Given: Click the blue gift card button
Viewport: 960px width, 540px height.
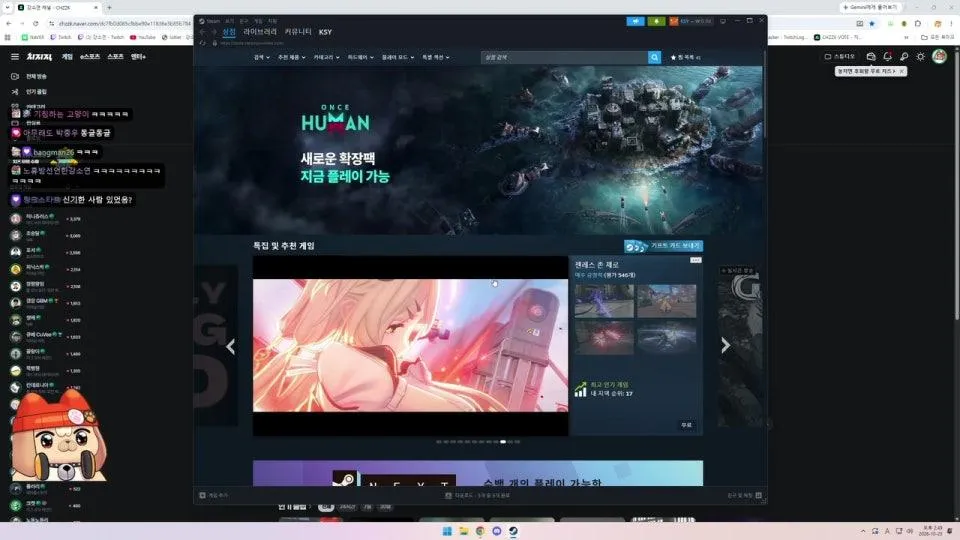Looking at the screenshot, I should [663, 246].
